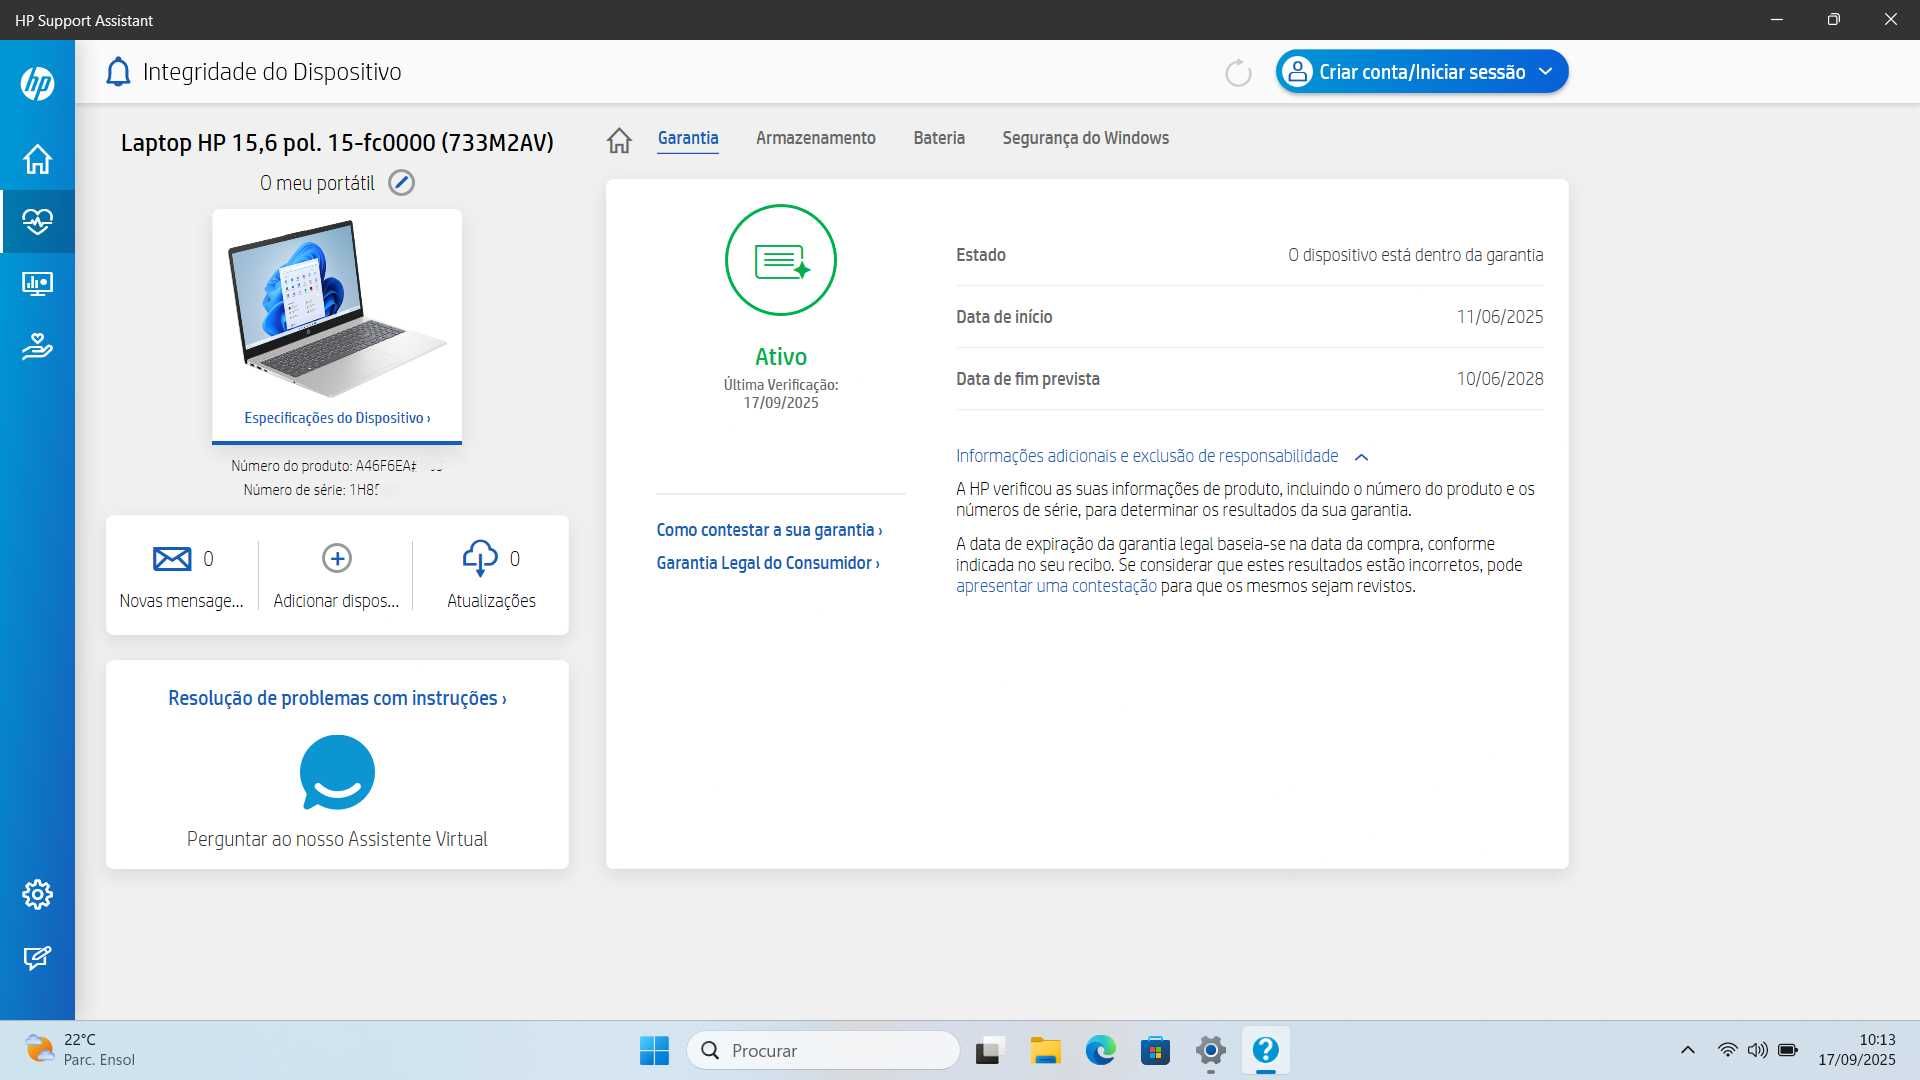The image size is (1920, 1080).
Task: Switch to the Armazenamento tab
Action: pyautogui.click(x=815, y=138)
